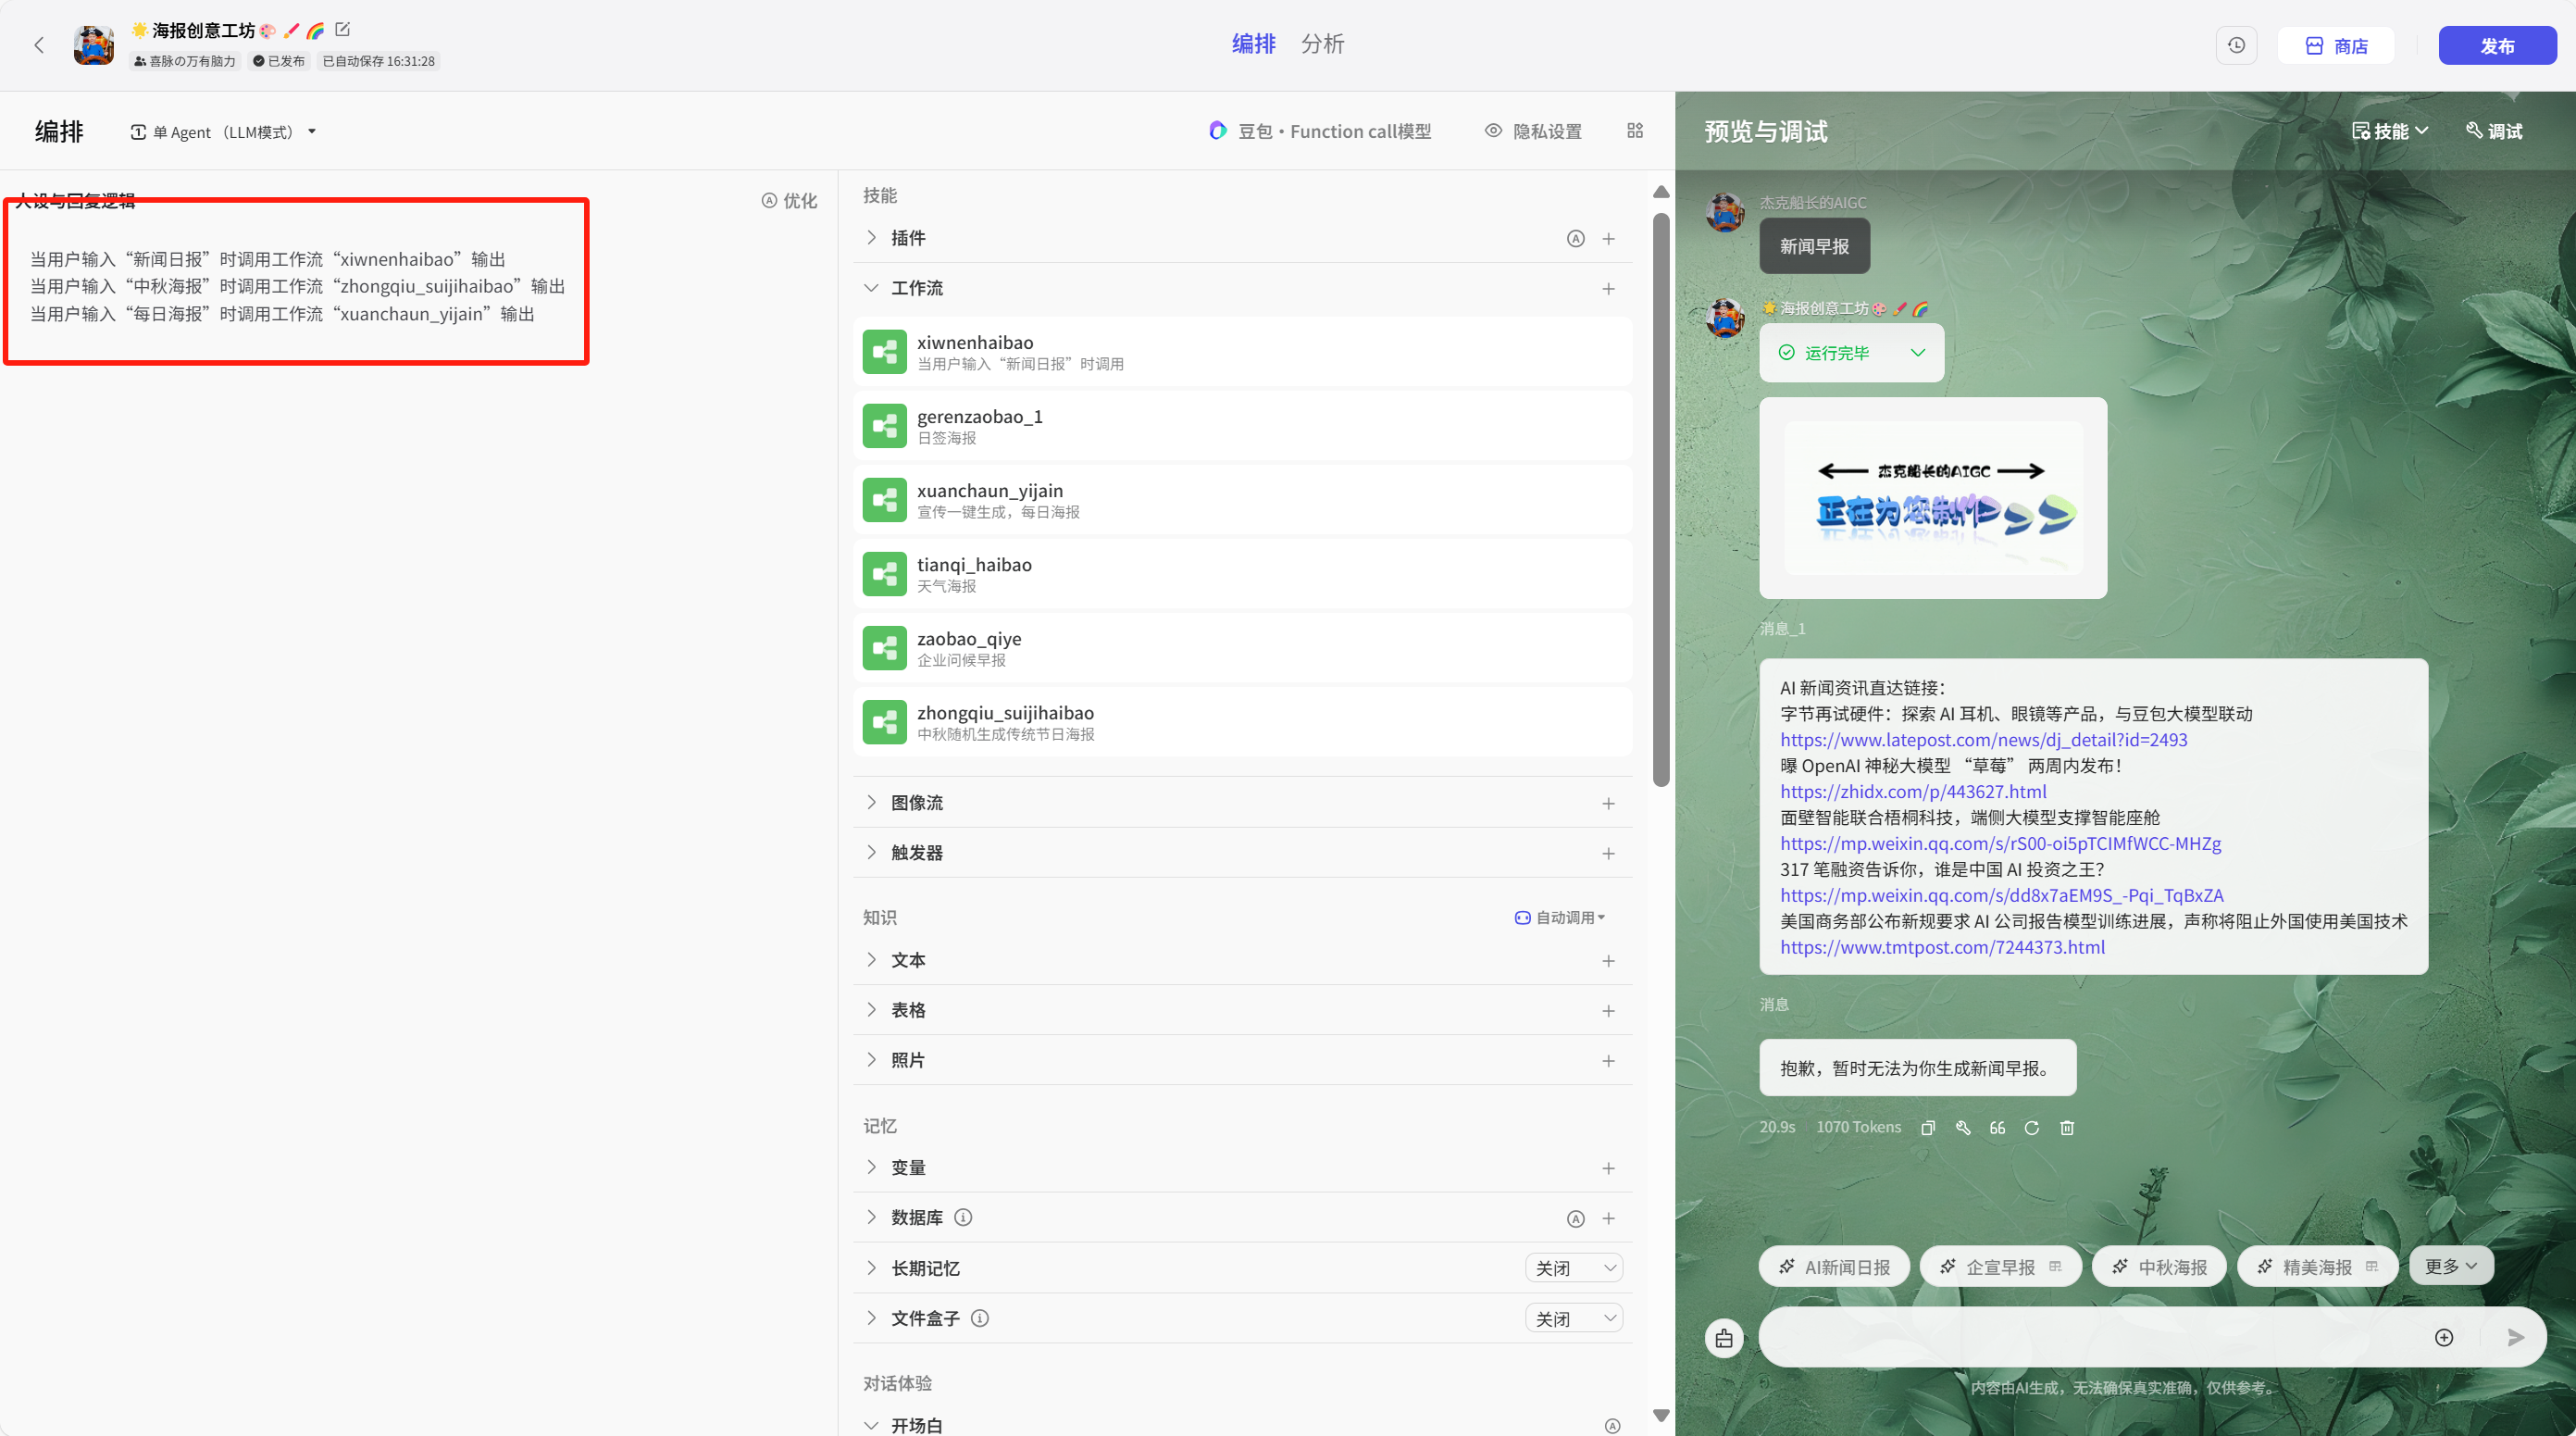Switch to the 分析 tab
Viewport: 2576px width, 1436px height.
click(x=1322, y=44)
